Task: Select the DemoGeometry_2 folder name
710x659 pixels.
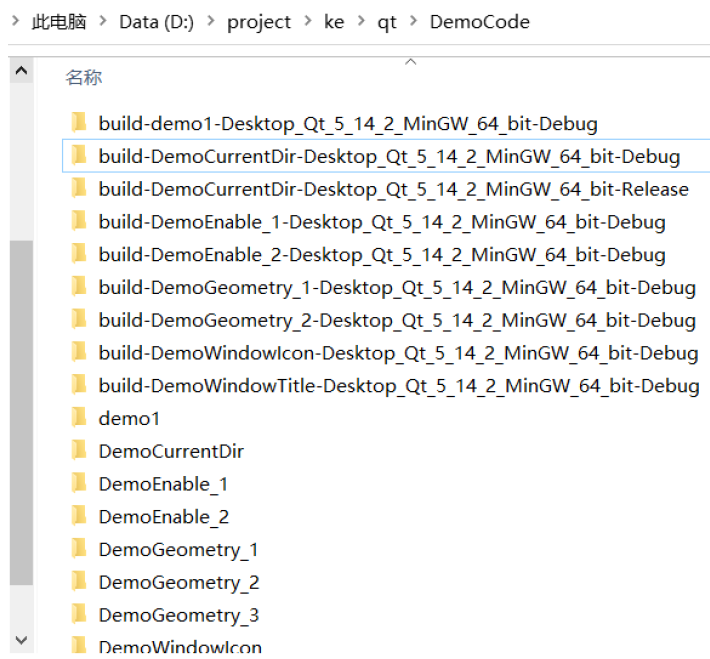Action: 179,583
